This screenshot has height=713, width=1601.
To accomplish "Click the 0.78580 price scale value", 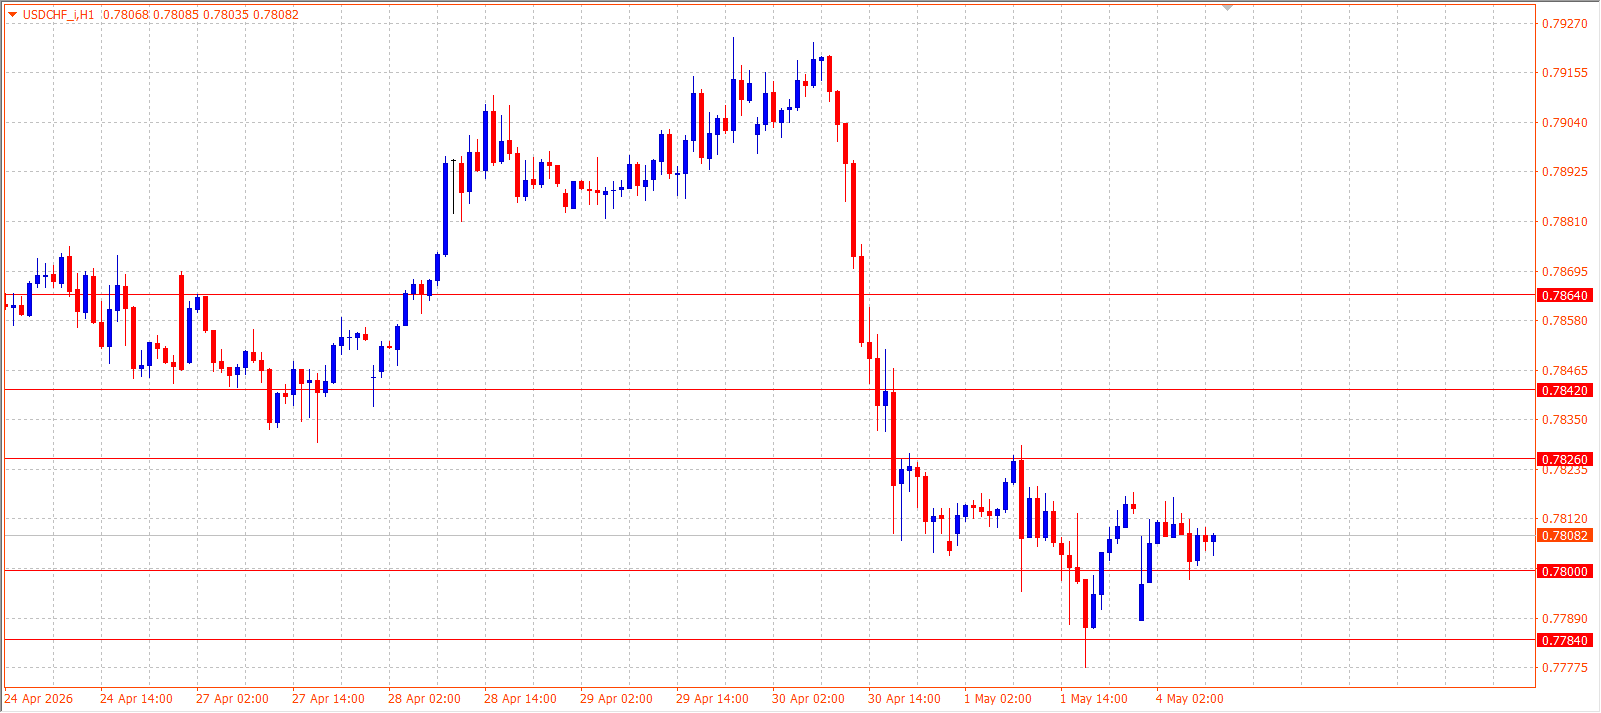I will [1564, 321].
